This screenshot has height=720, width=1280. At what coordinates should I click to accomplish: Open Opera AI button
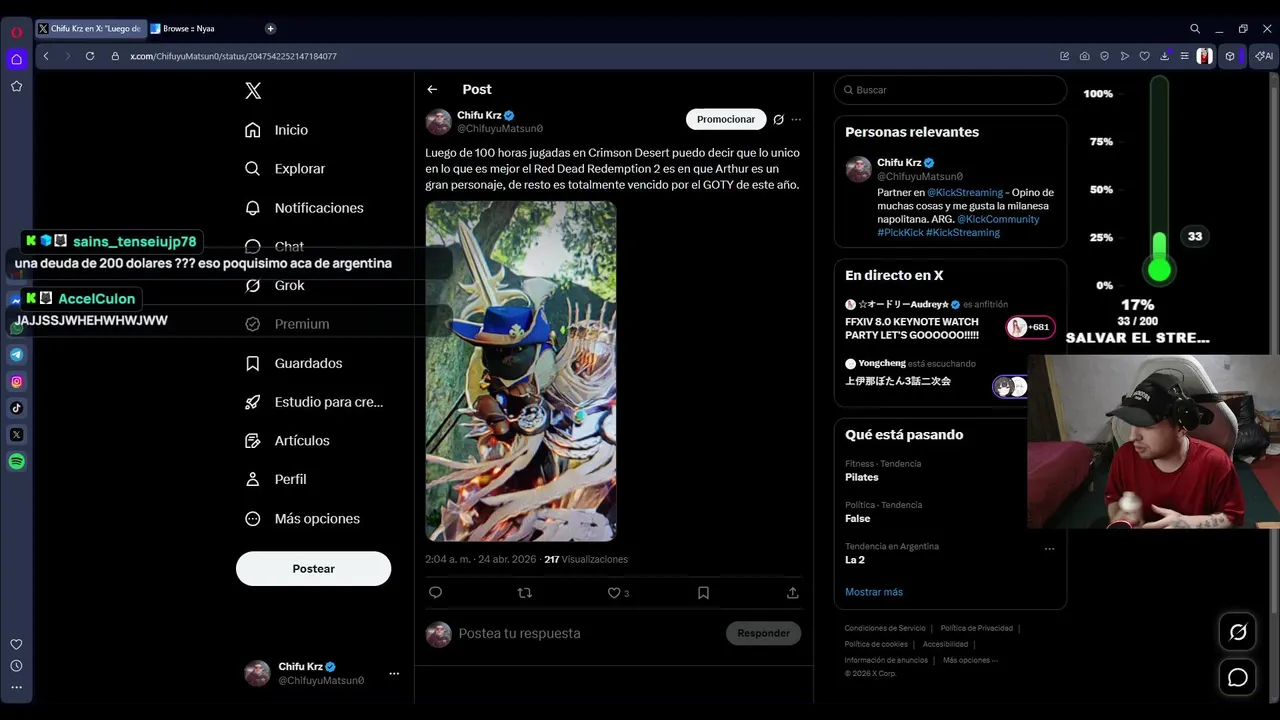(x=1264, y=56)
